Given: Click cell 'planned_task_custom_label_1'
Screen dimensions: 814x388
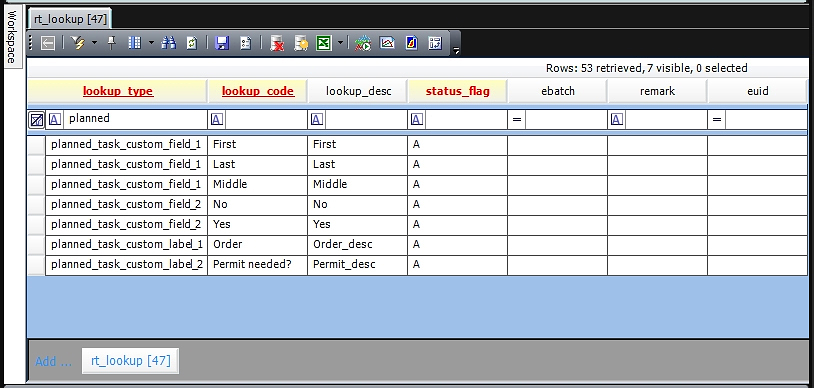Looking at the screenshot, I should point(127,245).
